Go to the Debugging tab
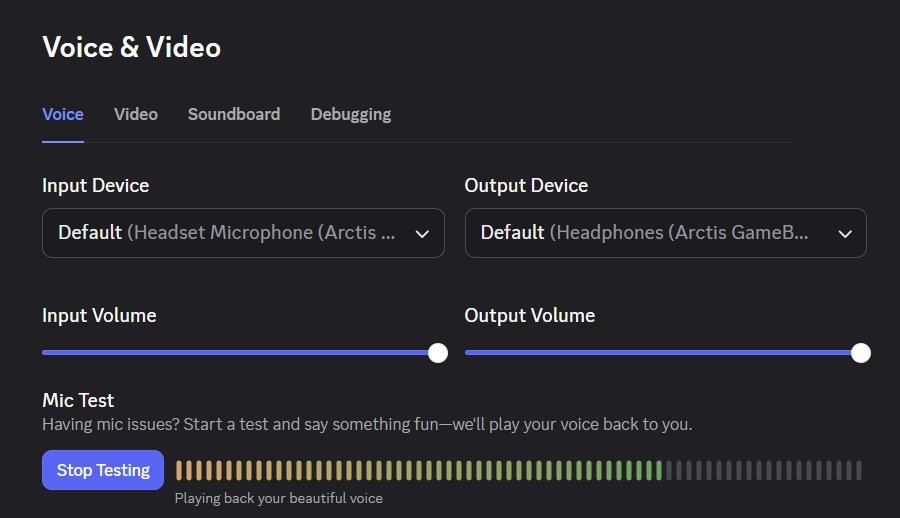Viewport: 900px width, 518px height. [351, 114]
